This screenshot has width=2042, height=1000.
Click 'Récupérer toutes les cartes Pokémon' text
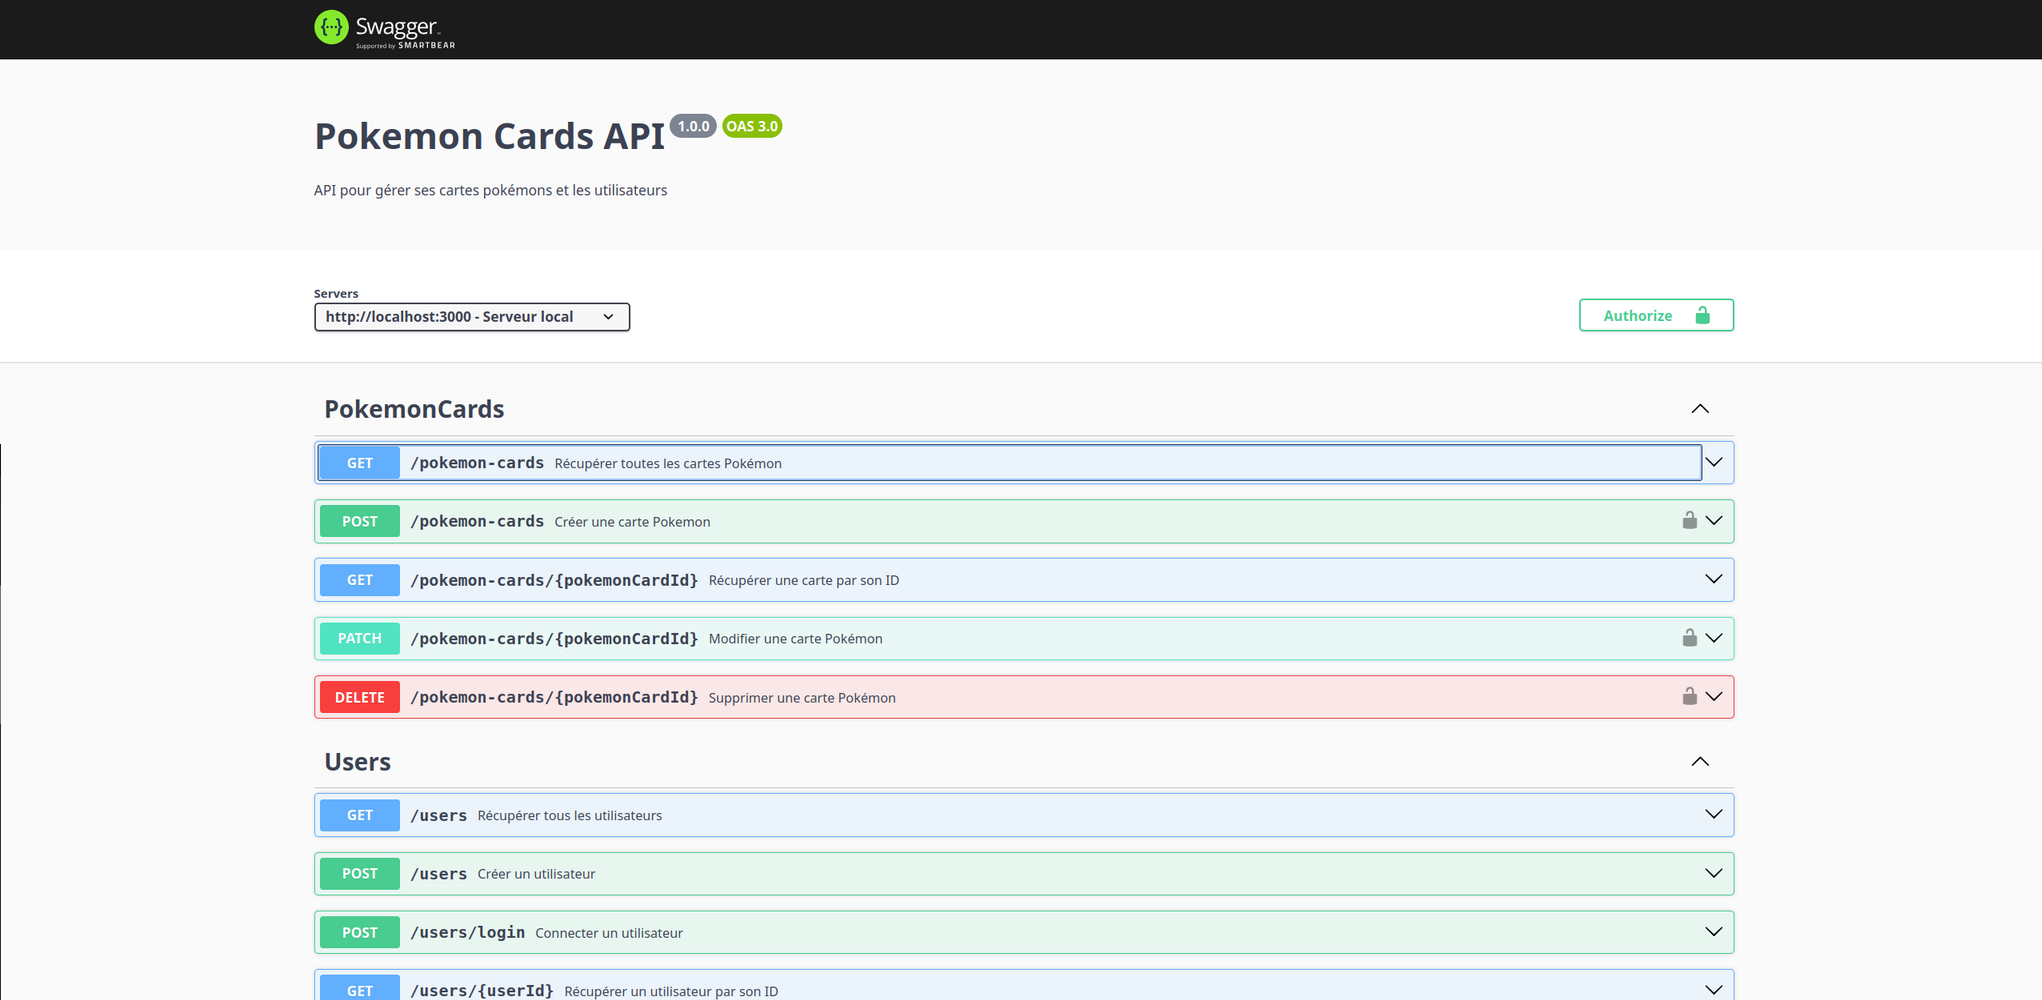(668, 463)
